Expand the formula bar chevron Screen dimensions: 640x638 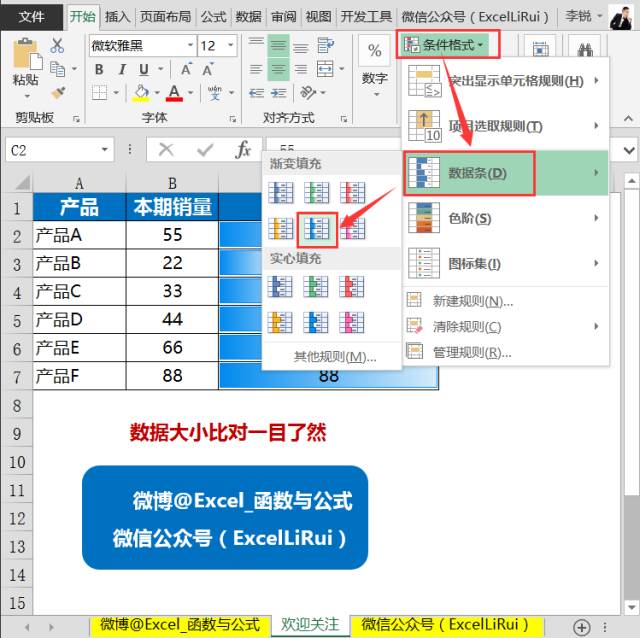629,150
